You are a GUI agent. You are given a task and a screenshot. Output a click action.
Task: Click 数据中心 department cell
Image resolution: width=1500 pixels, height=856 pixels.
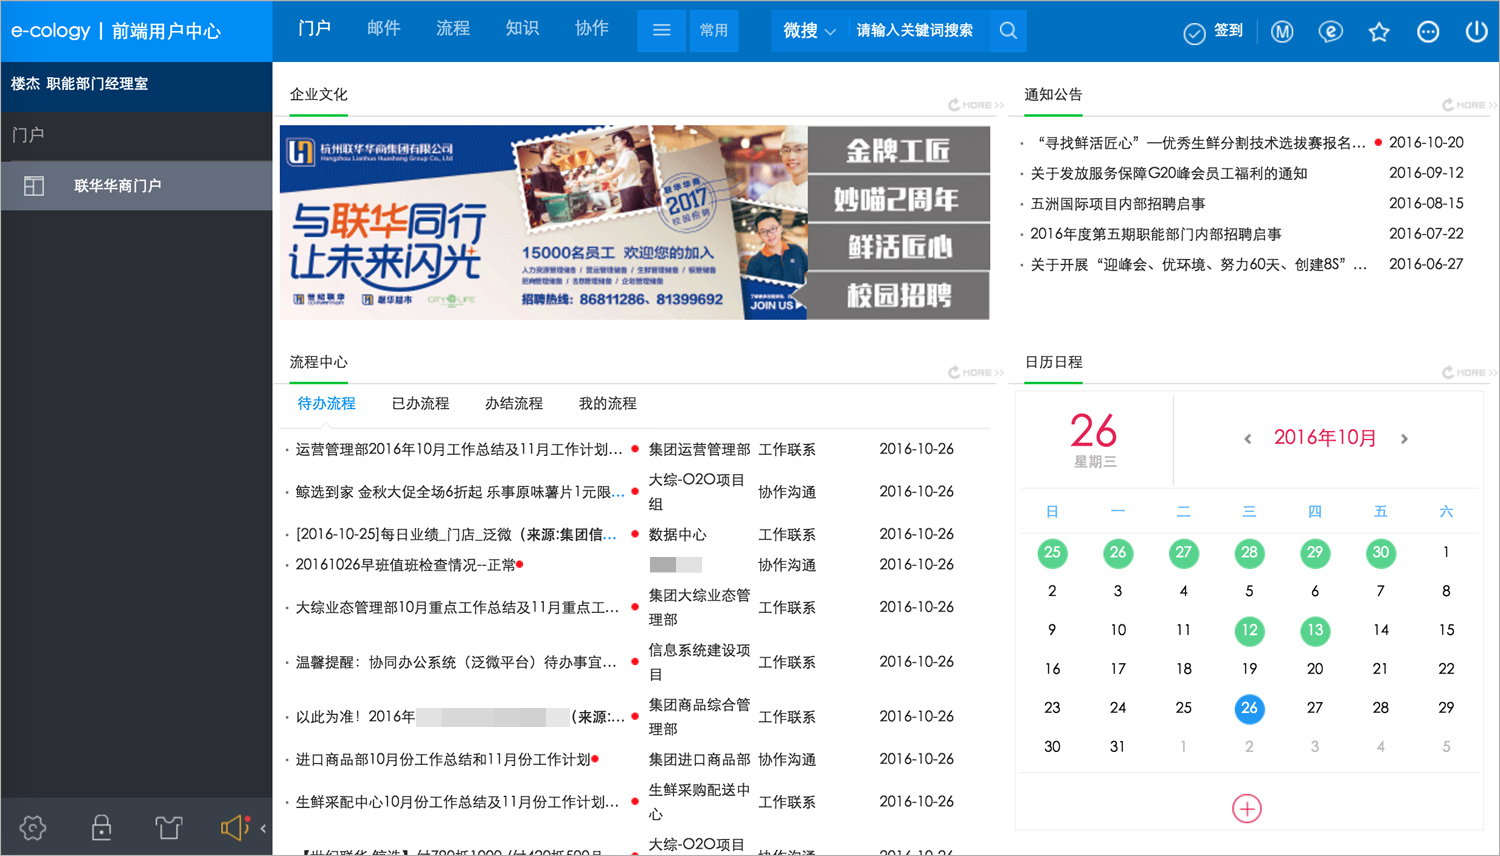678,535
